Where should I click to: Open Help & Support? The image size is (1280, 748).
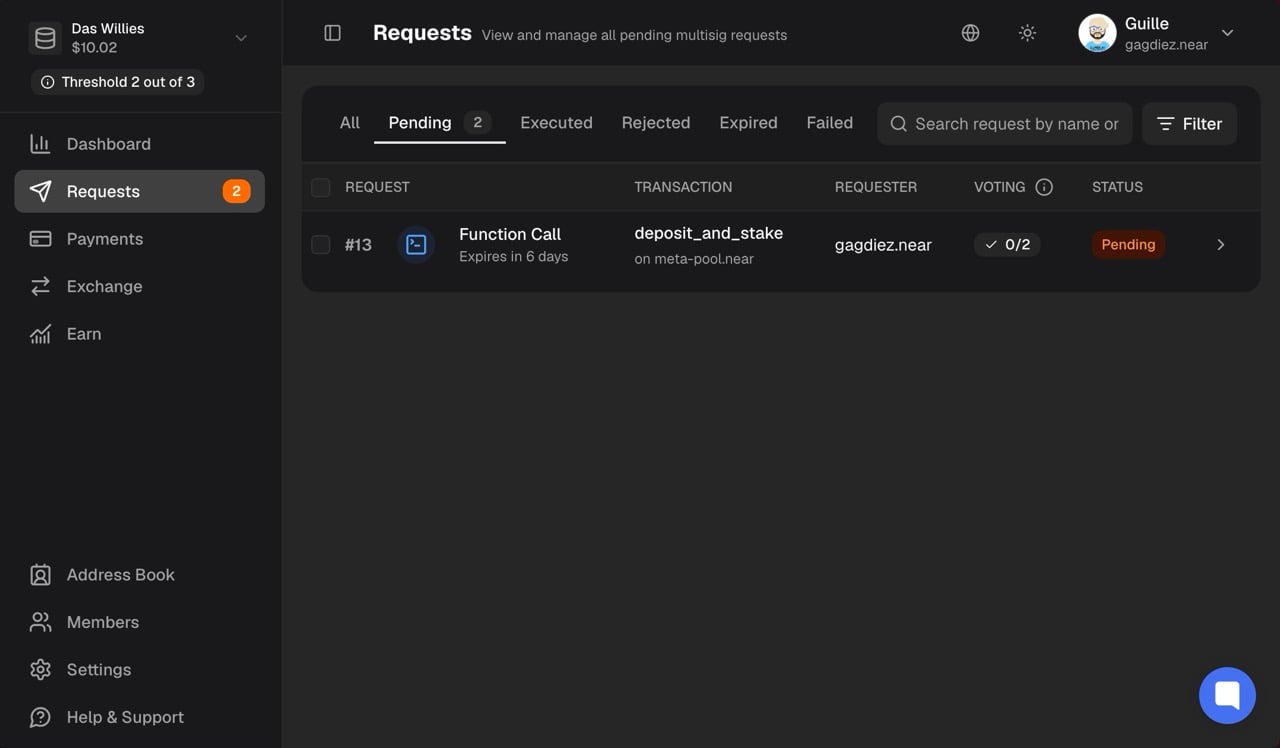(x=139, y=717)
